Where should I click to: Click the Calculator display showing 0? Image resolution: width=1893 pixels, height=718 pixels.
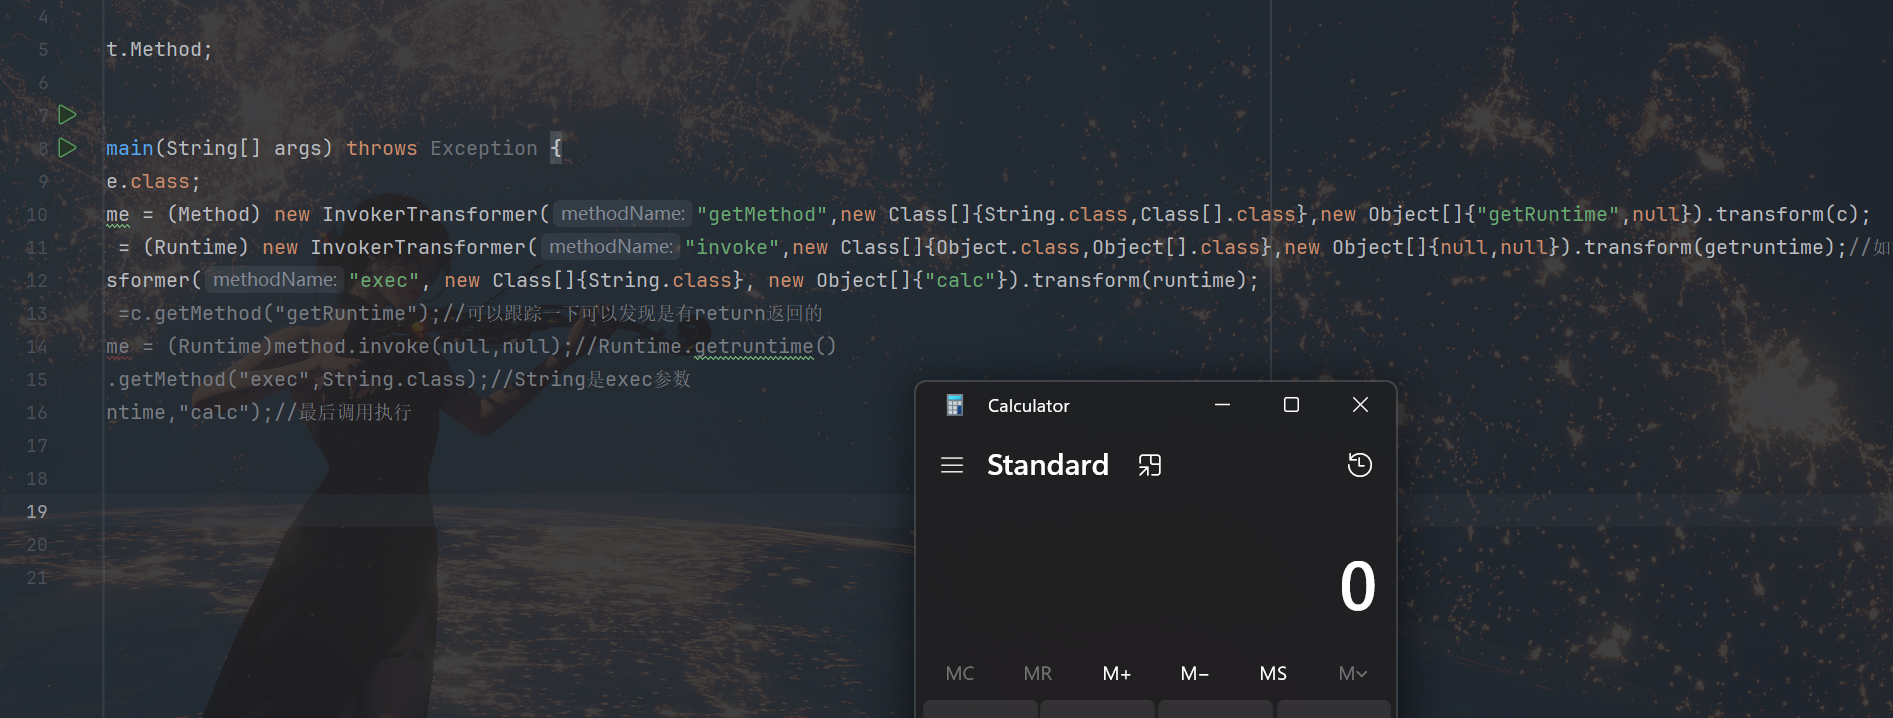pyautogui.click(x=1357, y=586)
